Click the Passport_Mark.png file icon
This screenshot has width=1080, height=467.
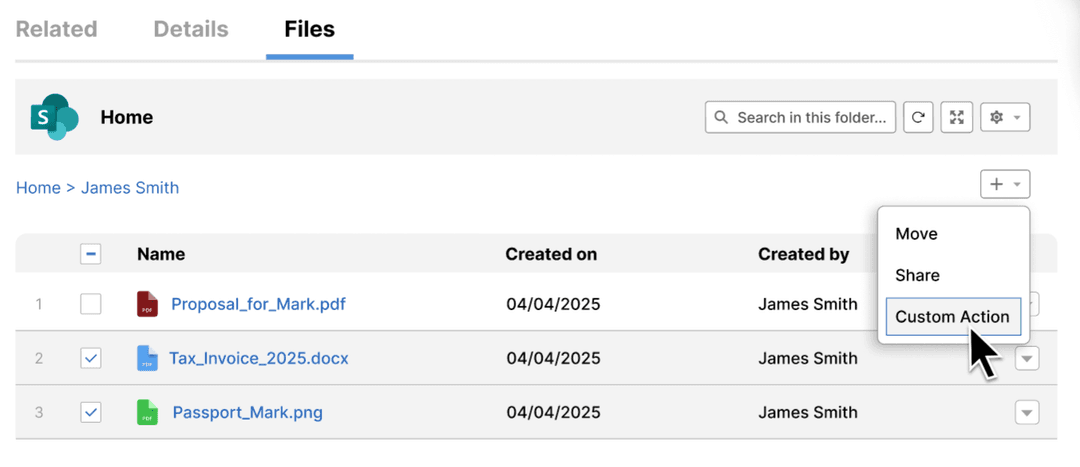pos(147,413)
